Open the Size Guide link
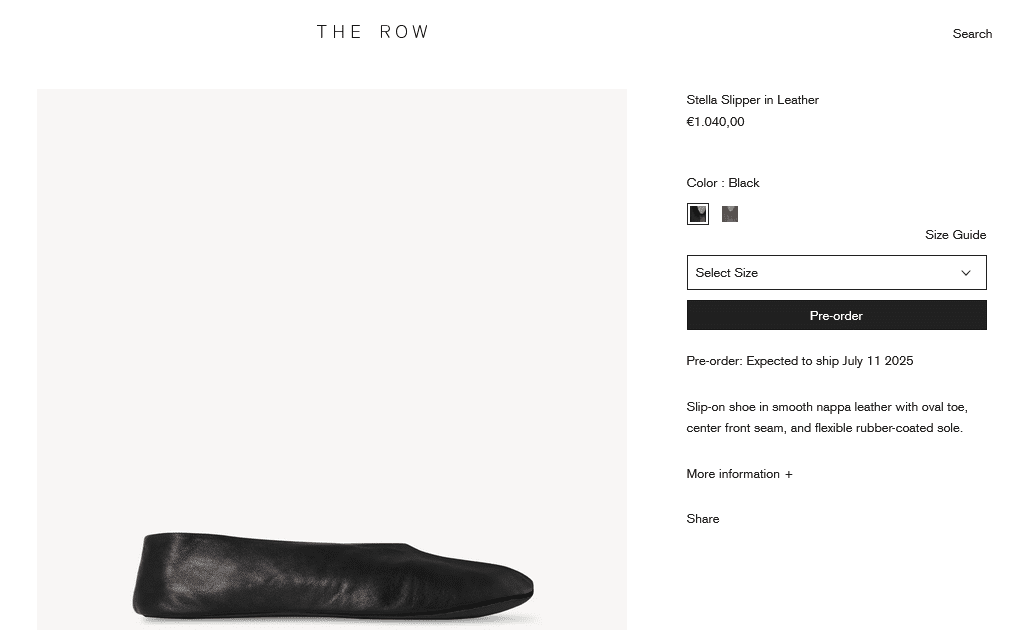 click(x=955, y=235)
